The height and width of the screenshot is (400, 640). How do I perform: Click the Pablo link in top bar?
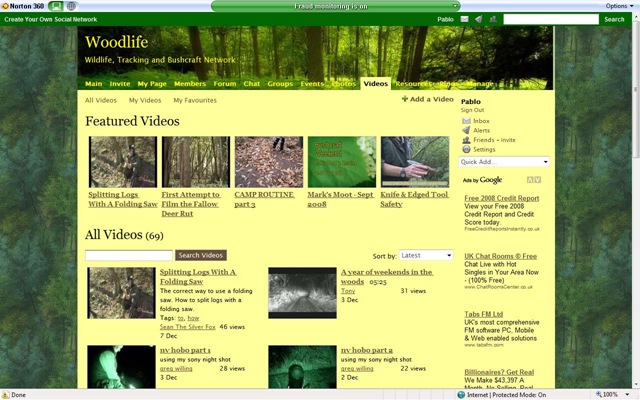pyautogui.click(x=445, y=19)
